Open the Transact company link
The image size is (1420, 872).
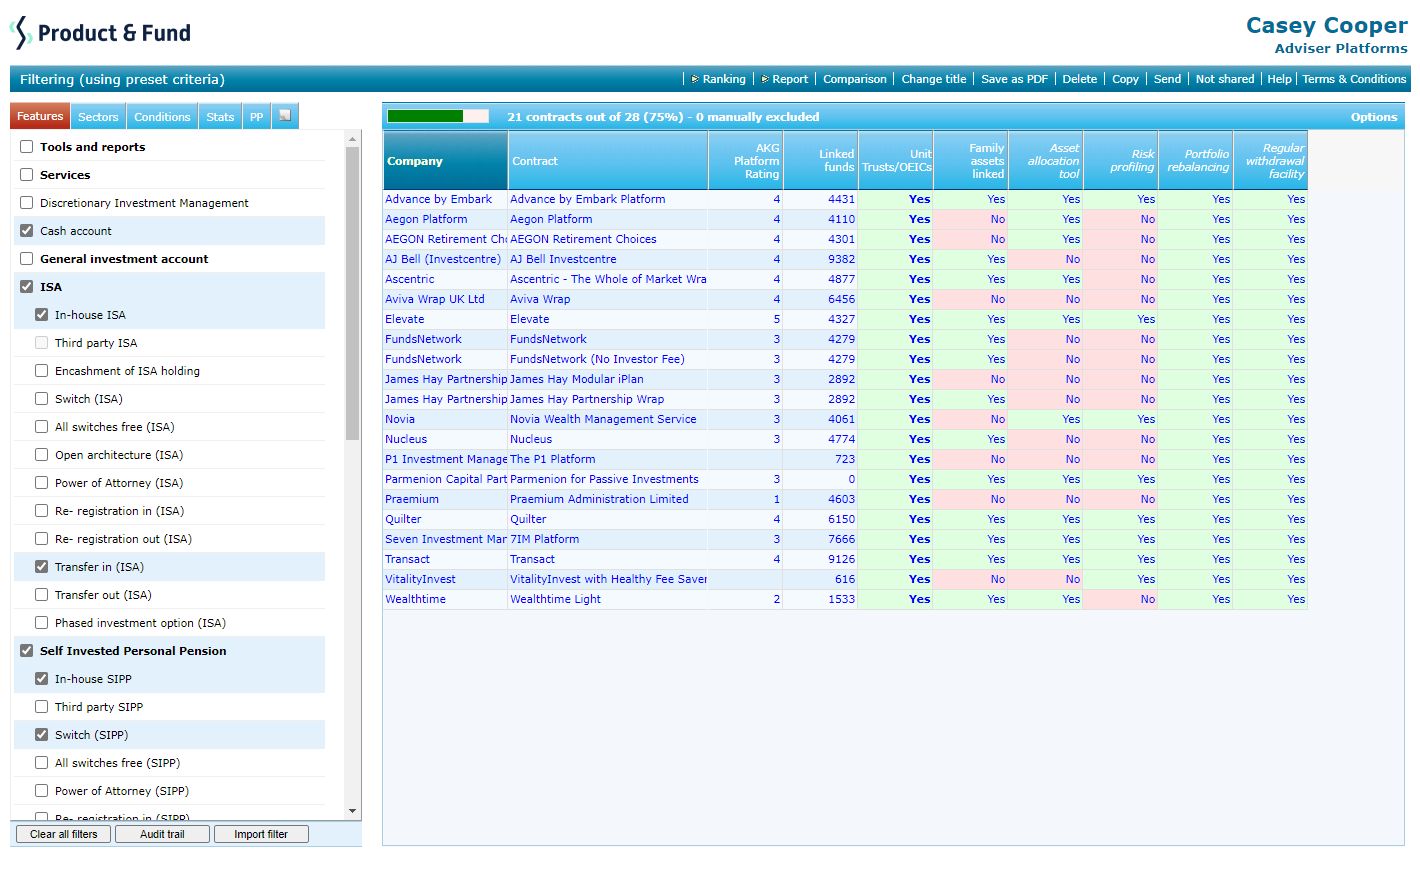point(407,559)
